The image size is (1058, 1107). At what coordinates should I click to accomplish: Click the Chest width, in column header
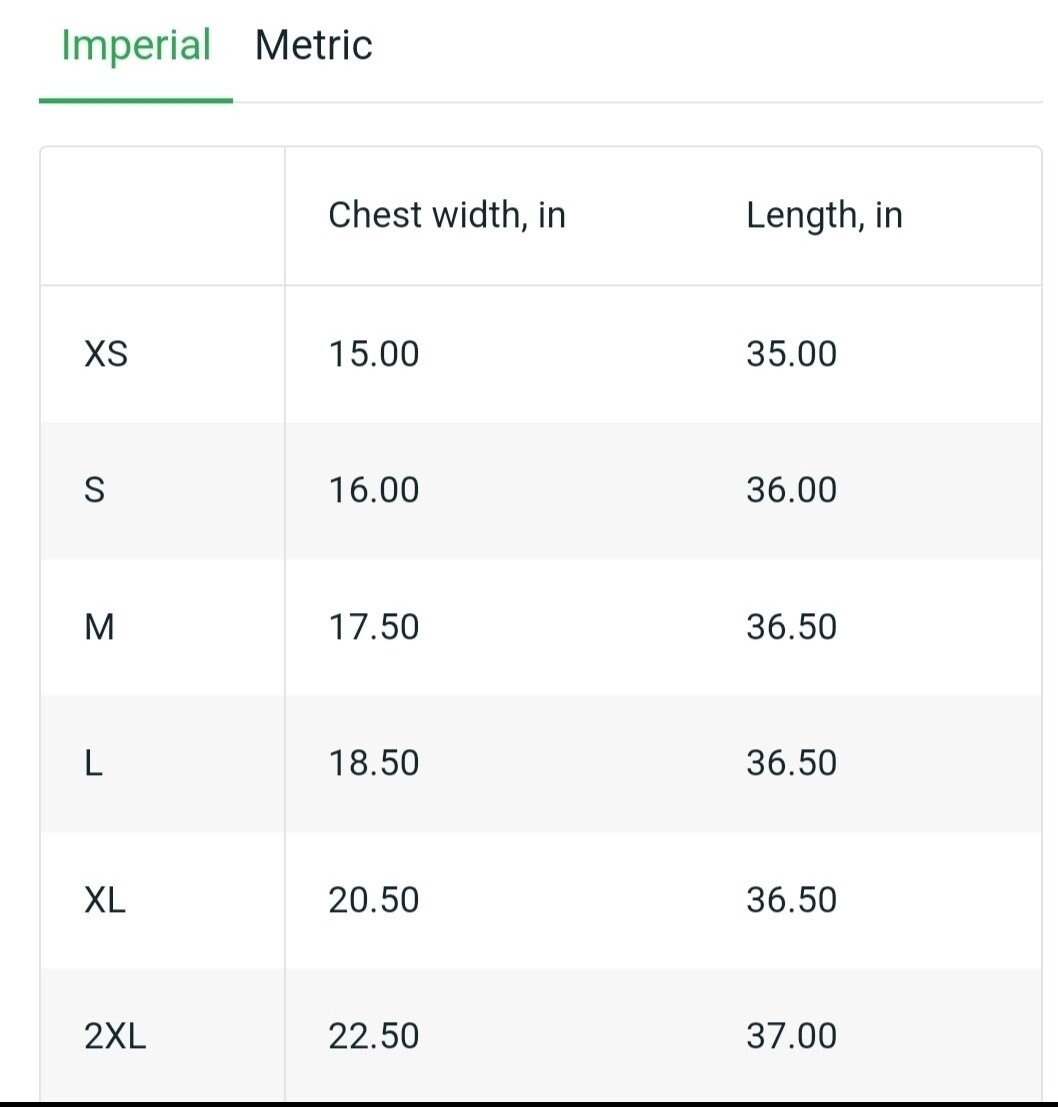[x=447, y=215]
